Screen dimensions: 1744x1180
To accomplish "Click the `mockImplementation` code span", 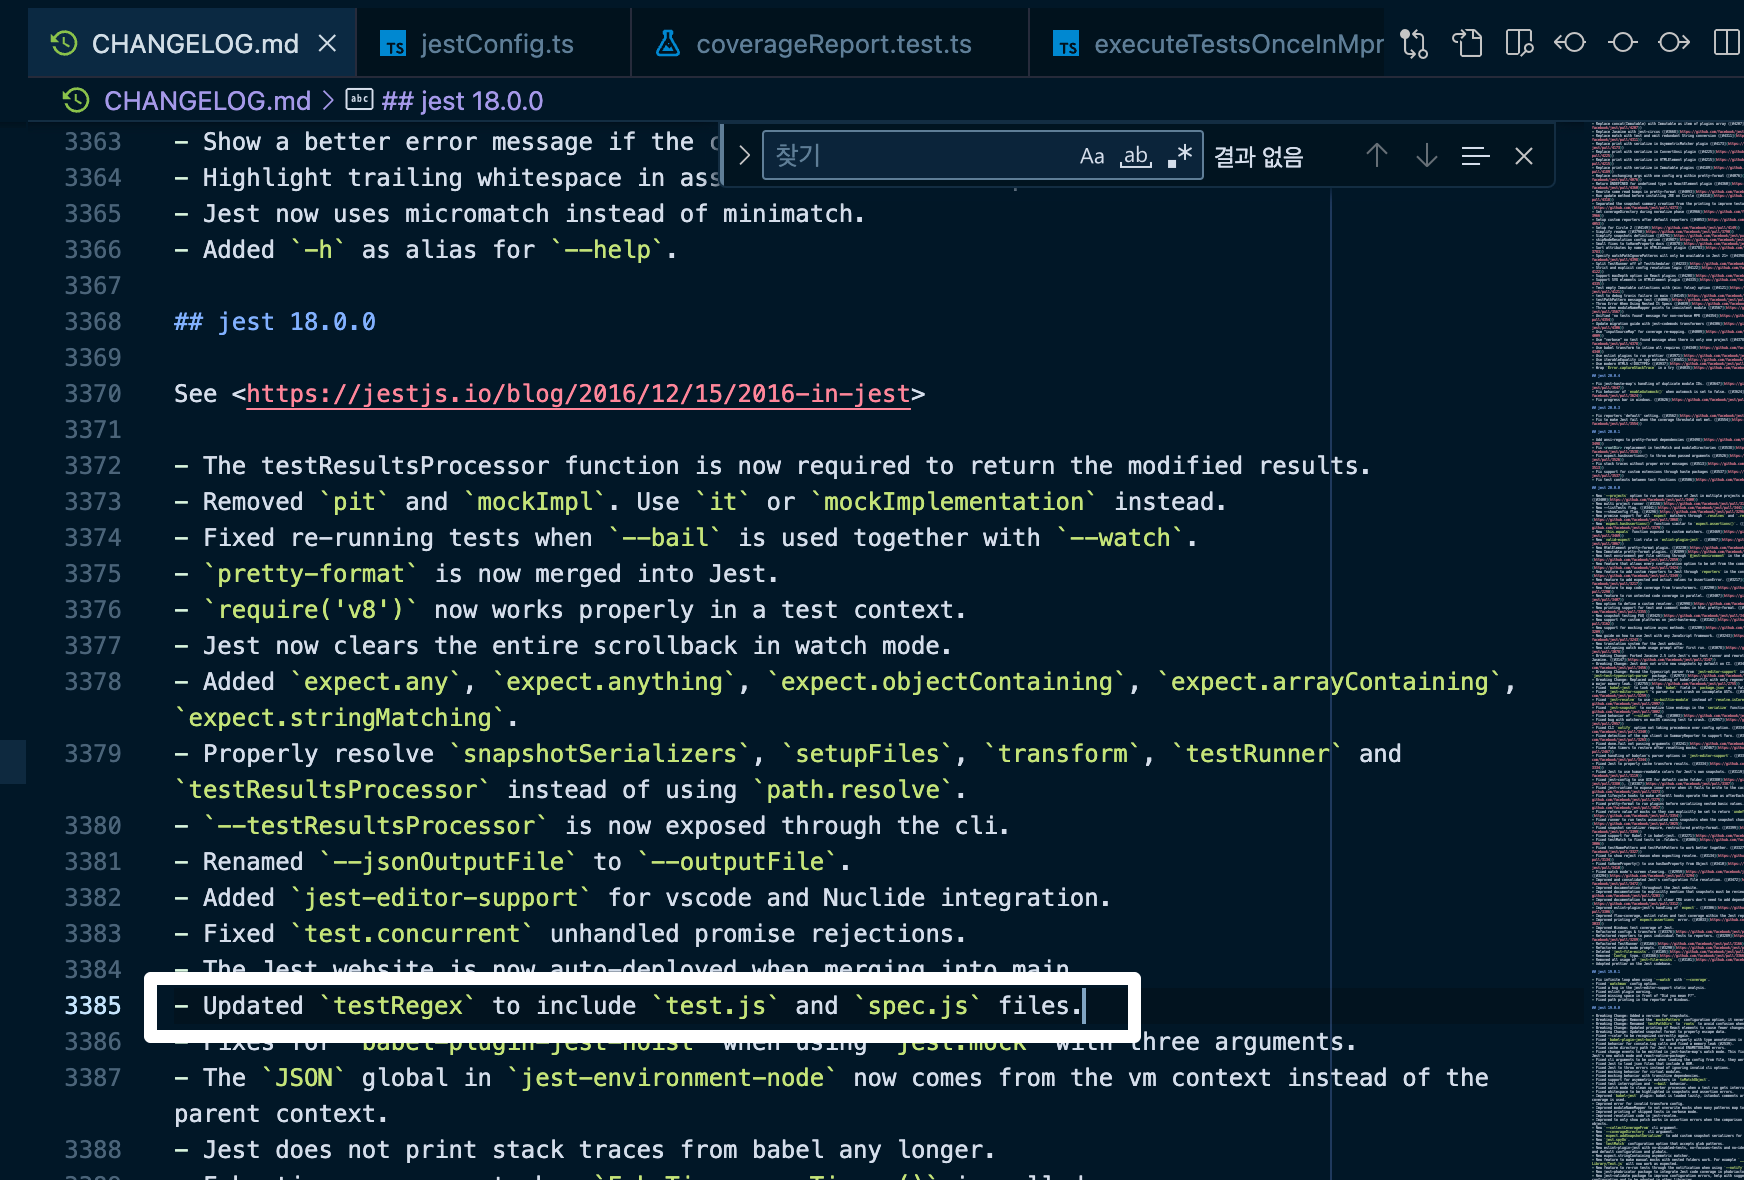I will [x=954, y=502].
